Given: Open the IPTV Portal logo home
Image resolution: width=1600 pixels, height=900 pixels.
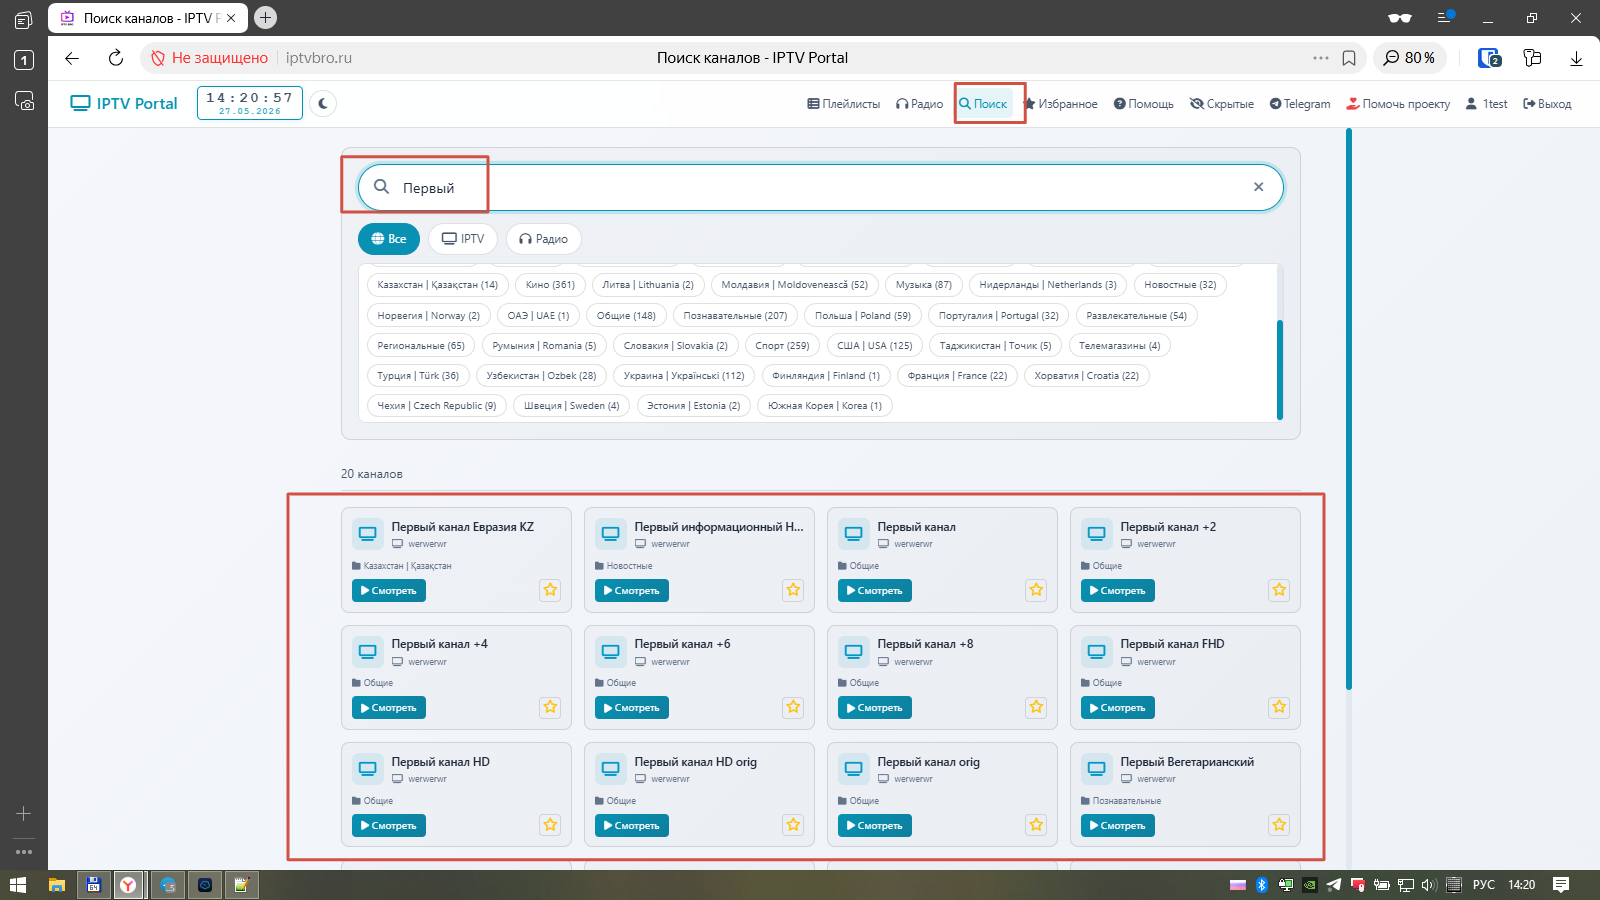Looking at the screenshot, I should (124, 103).
